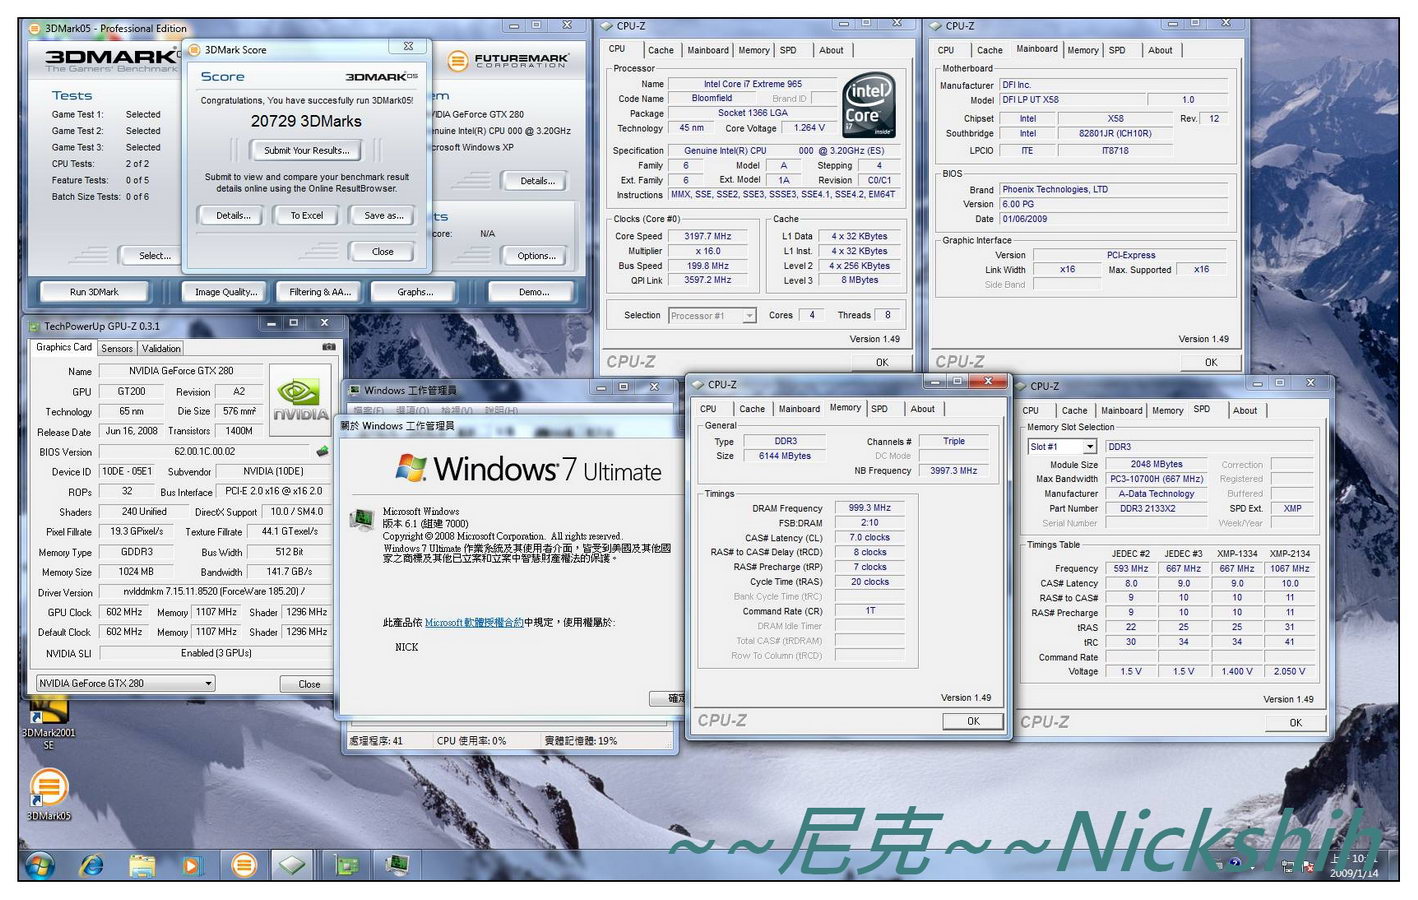Viewport: 1418px width, 900px height.
Task: Click Options in the 3DMark05 window
Action: point(537,256)
